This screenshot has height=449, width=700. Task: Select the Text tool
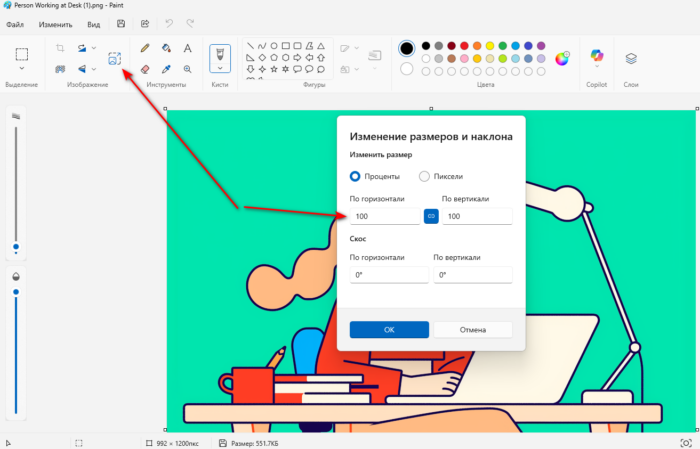click(x=188, y=48)
